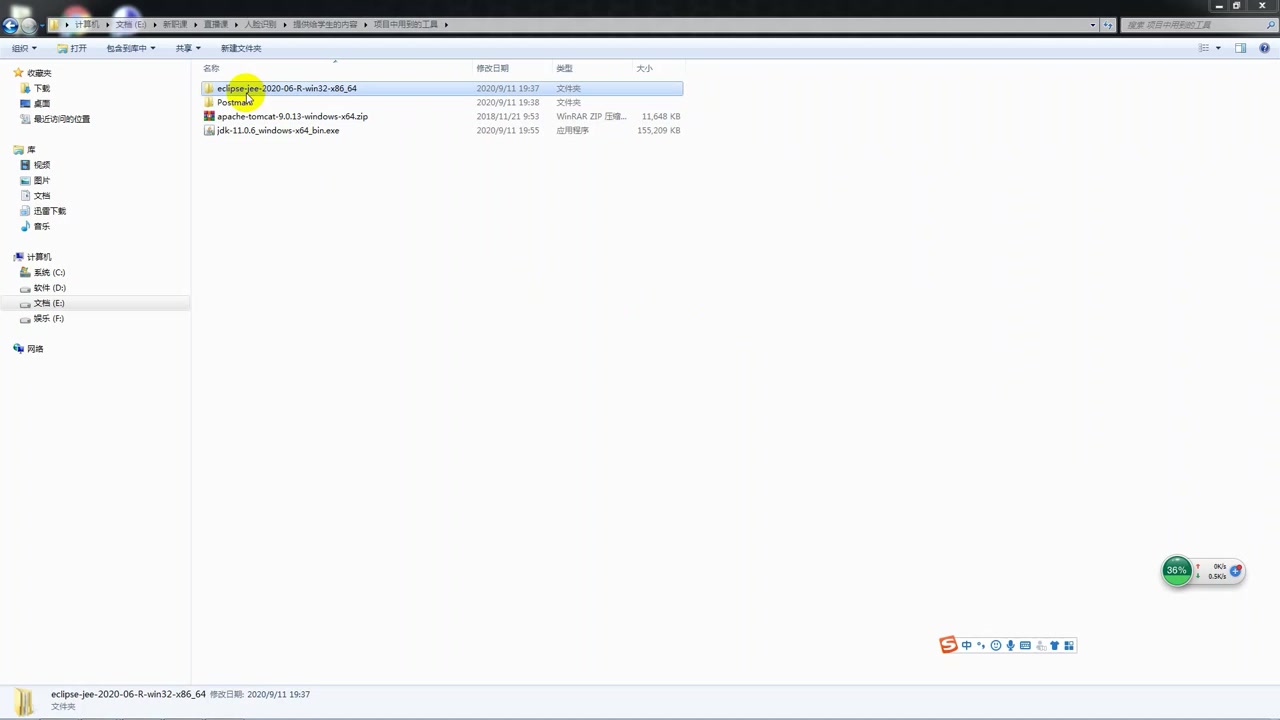The height and width of the screenshot is (720, 1280).
Task: Select 库 in navigation pane
Action: click(x=31, y=150)
